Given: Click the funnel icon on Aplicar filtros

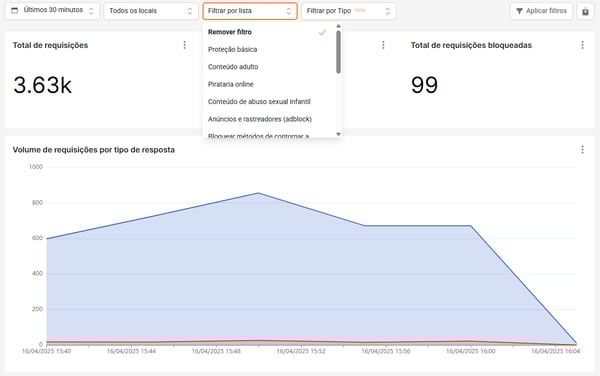Looking at the screenshot, I should (519, 11).
